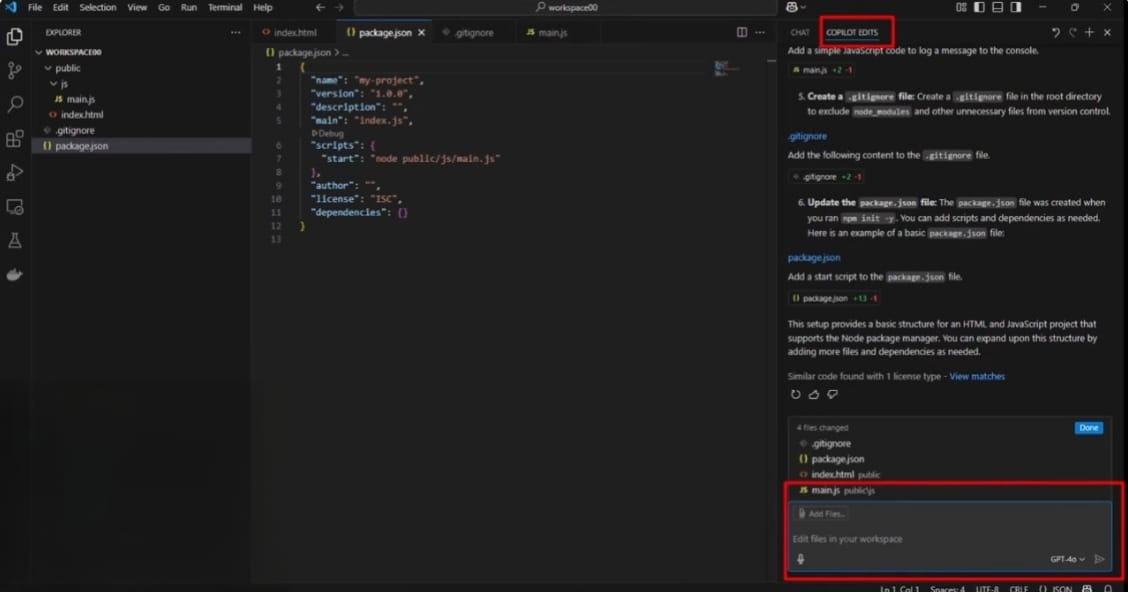Mark the Copilot response with thumbs down

[x=832, y=394]
